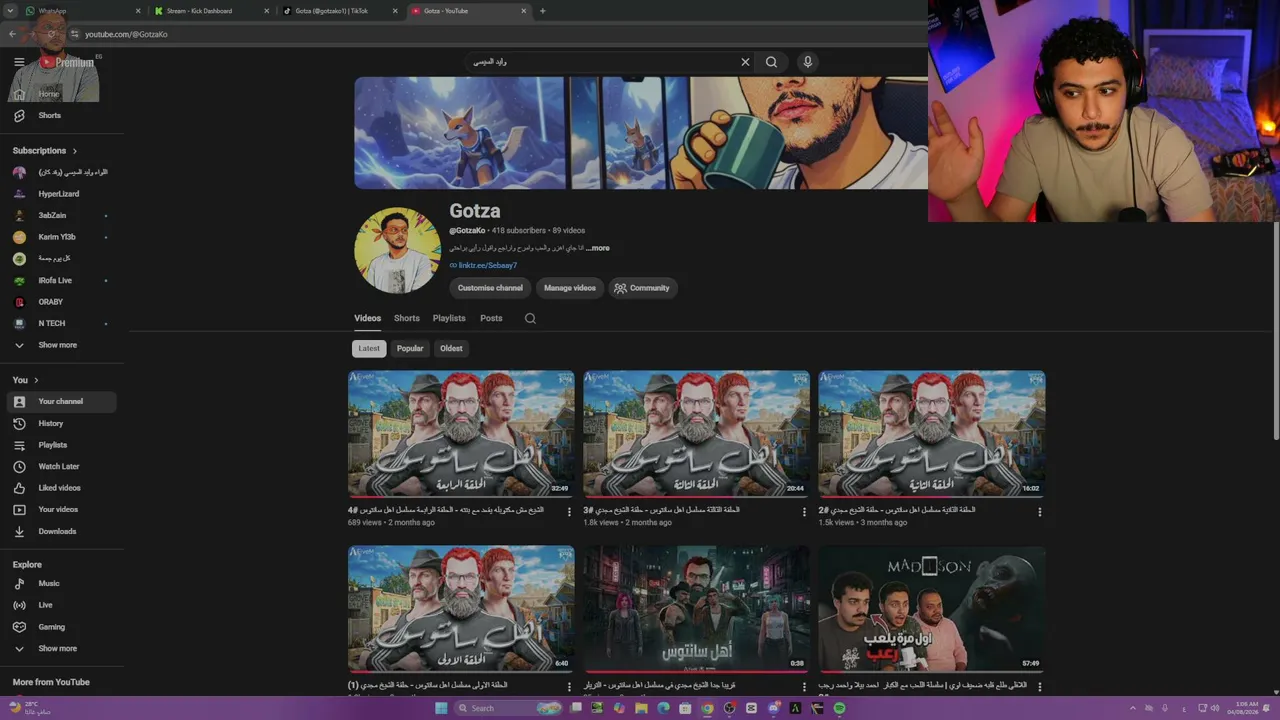Close the Gotza - YouTube tab

[523, 11]
